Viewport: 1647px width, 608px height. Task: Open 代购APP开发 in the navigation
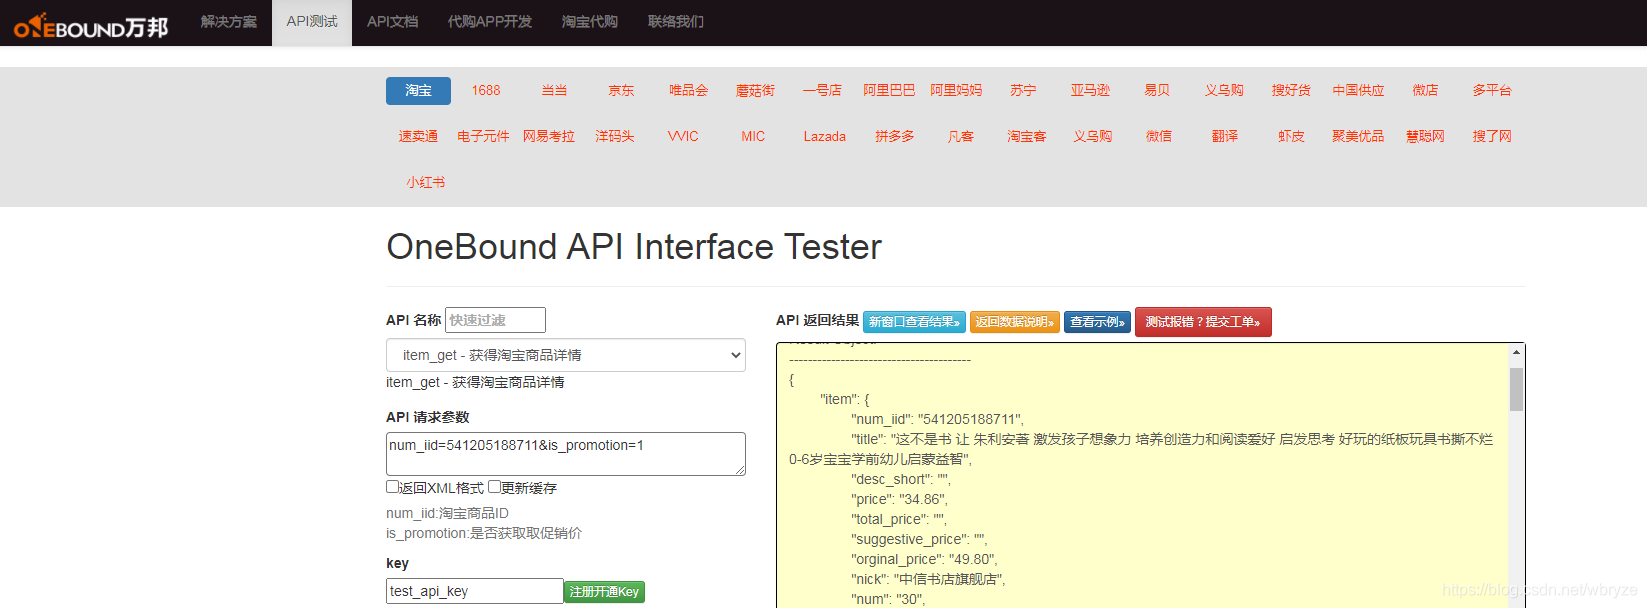pyautogui.click(x=490, y=22)
